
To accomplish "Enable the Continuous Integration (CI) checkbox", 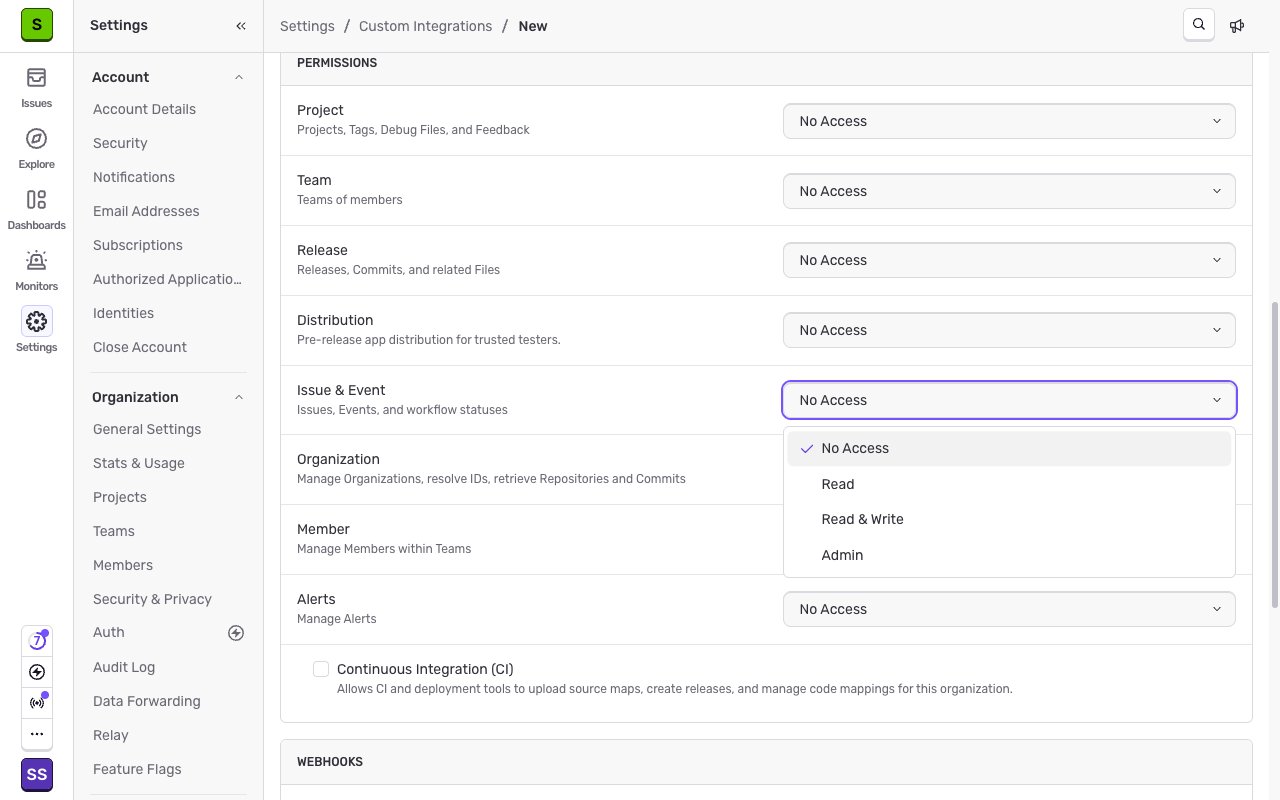I will click(x=321, y=669).
